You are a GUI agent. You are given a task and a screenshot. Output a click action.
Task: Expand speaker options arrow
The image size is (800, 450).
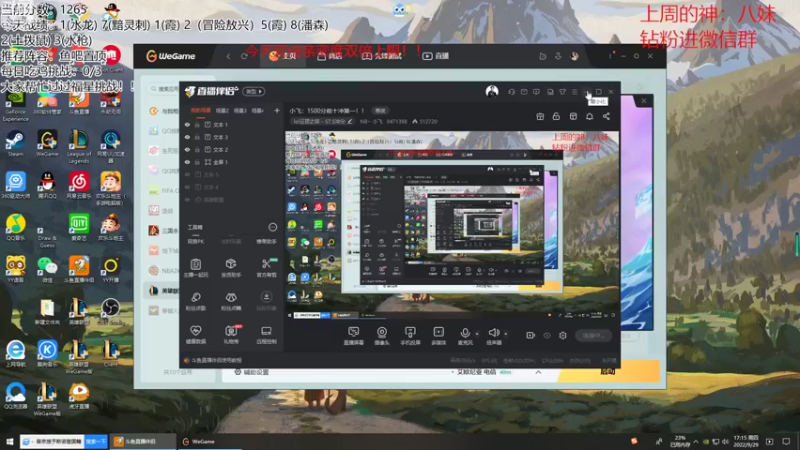coord(506,334)
